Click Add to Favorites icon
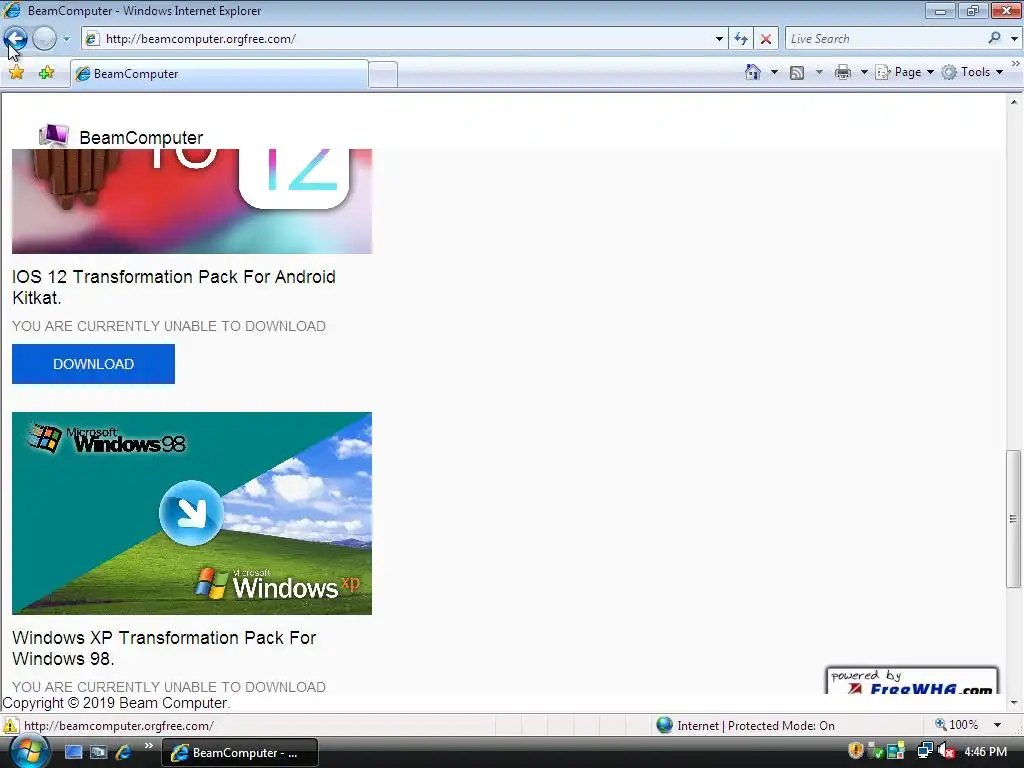This screenshot has height=768, width=1024. [x=46, y=72]
